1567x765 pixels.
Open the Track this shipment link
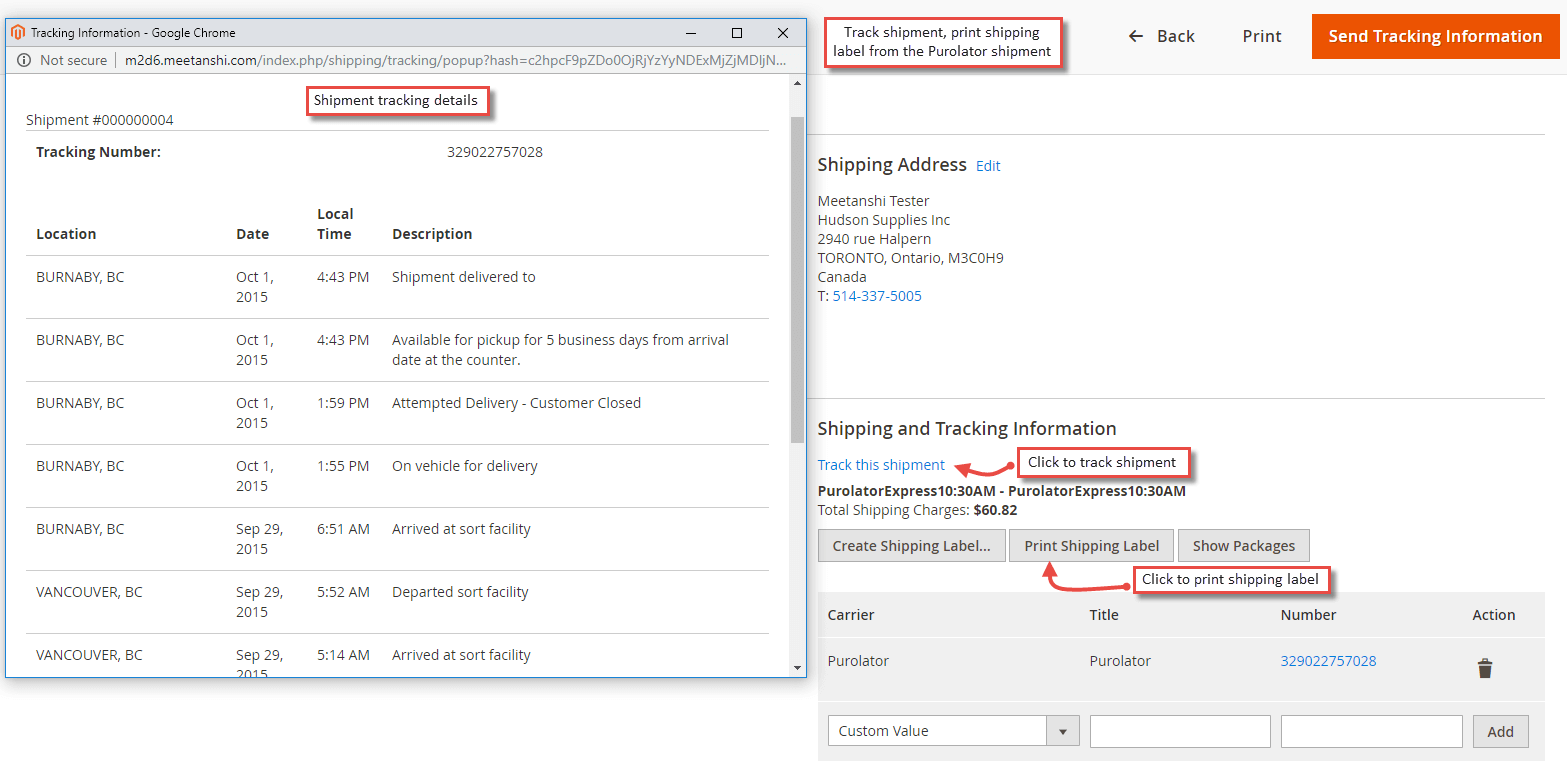(881, 465)
